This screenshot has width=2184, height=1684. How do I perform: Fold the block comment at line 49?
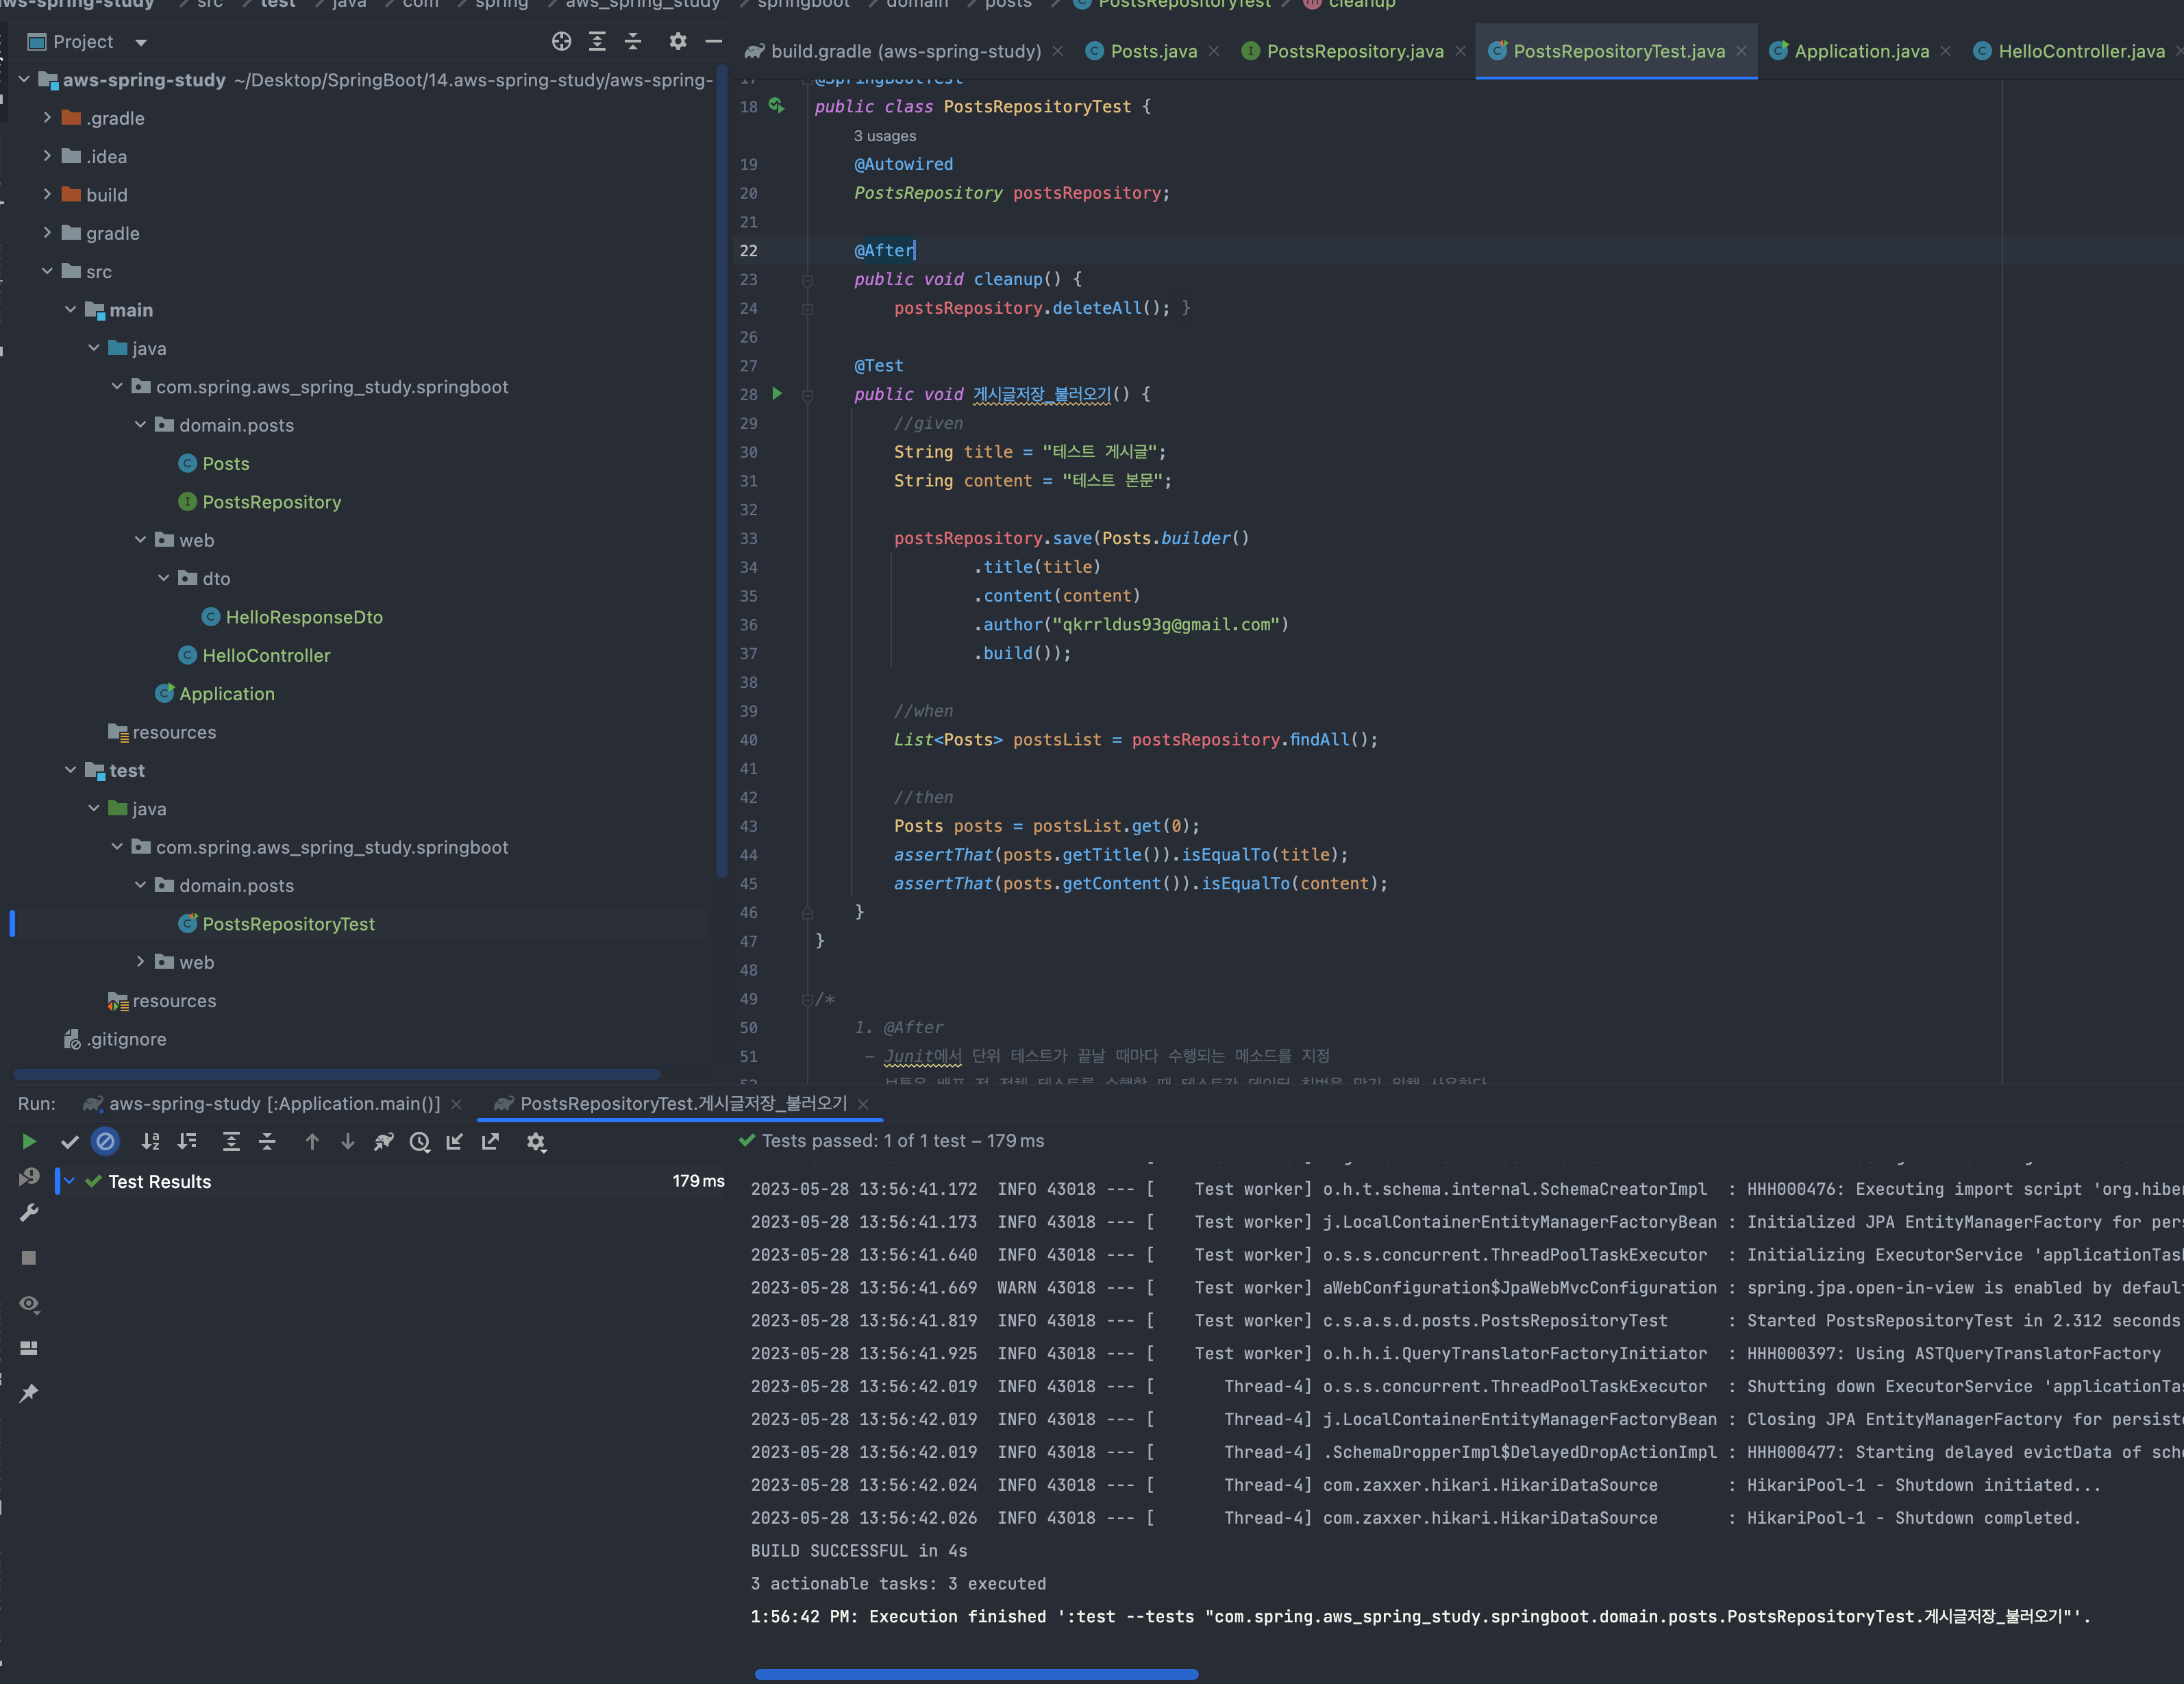tap(807, 1000)
